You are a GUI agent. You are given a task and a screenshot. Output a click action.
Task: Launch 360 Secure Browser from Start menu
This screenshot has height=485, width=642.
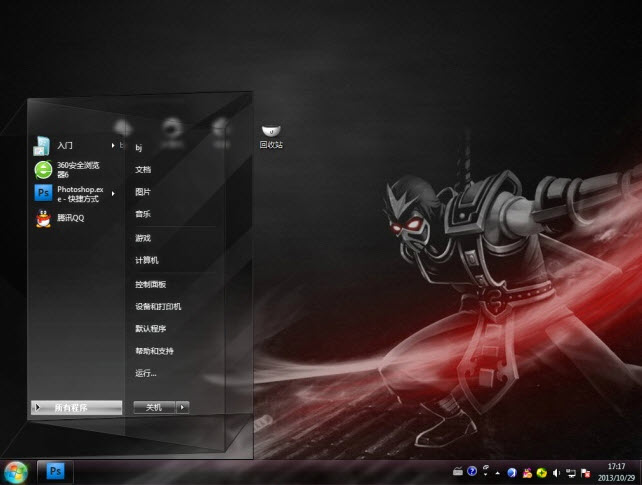[x=77, y=169]
